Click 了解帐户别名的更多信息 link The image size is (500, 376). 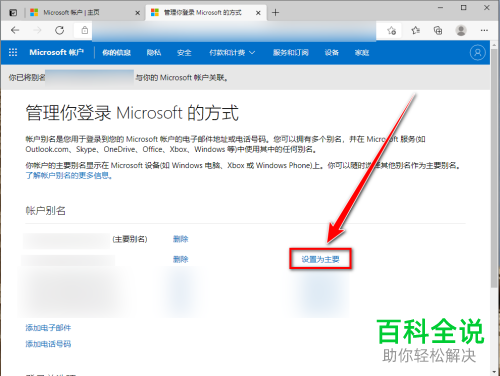coord(69,175)
